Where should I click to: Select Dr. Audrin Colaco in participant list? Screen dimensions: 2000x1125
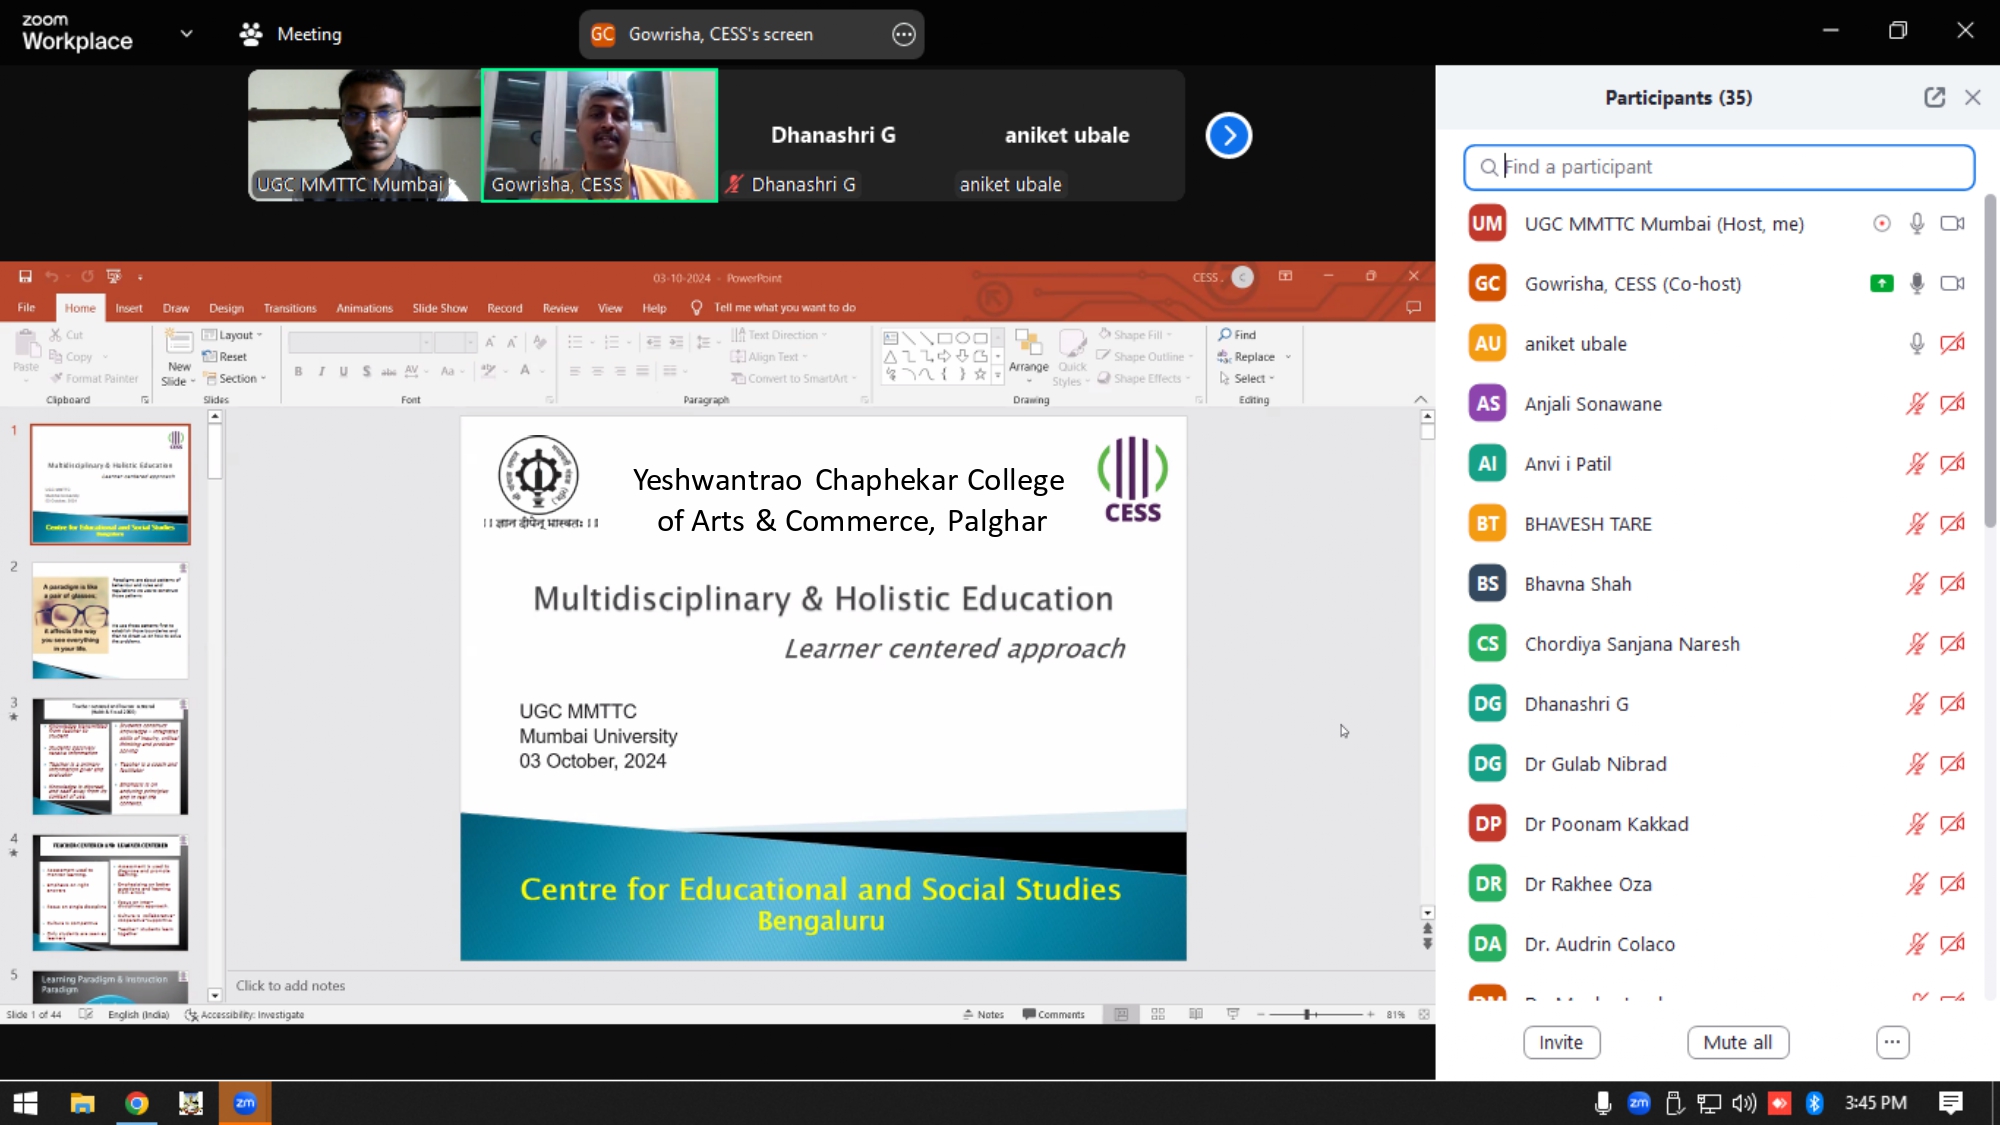[x=1715, y=944]
